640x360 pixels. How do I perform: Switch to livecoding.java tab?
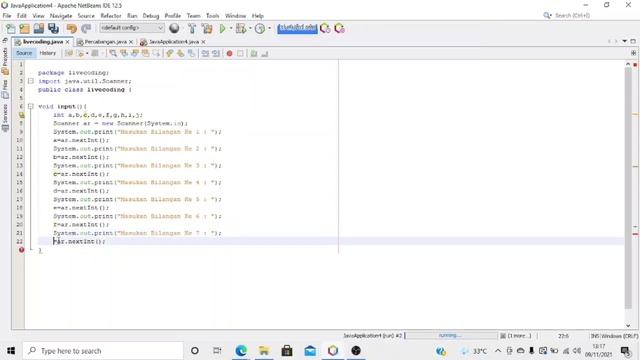pos(42,42)
